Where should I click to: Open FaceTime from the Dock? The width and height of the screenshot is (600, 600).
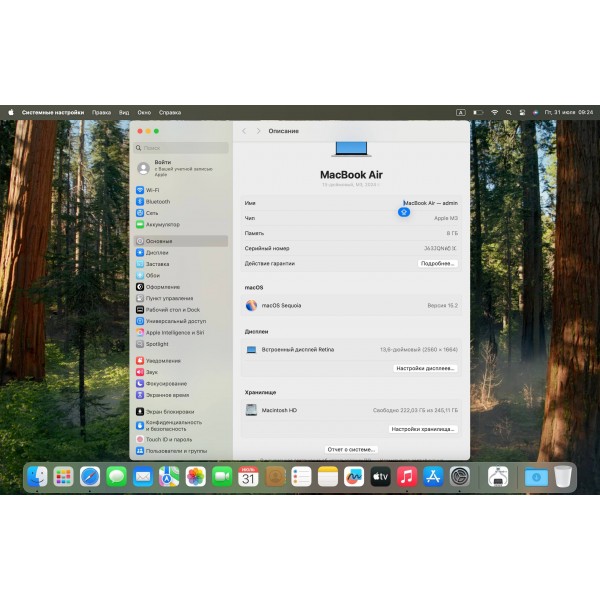click(222, 477)
